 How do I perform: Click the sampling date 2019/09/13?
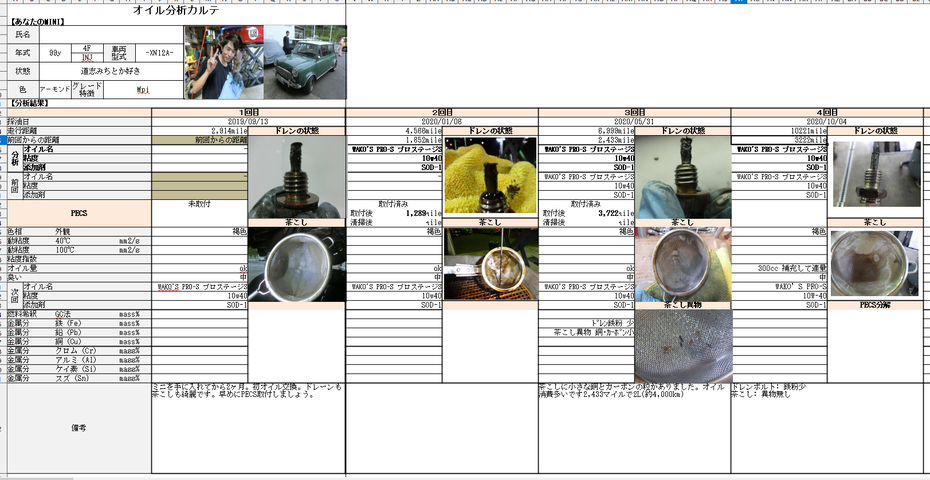249,121
